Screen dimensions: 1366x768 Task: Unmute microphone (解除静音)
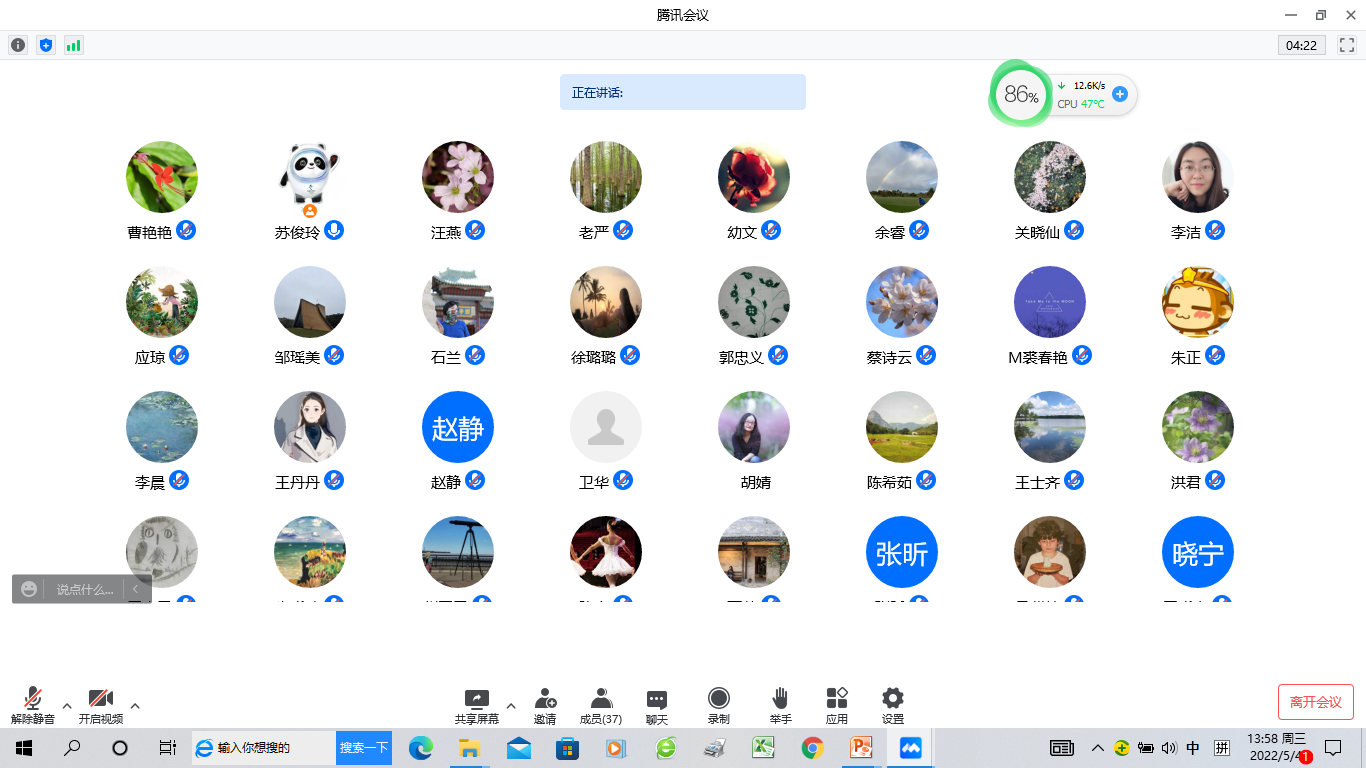33,705
